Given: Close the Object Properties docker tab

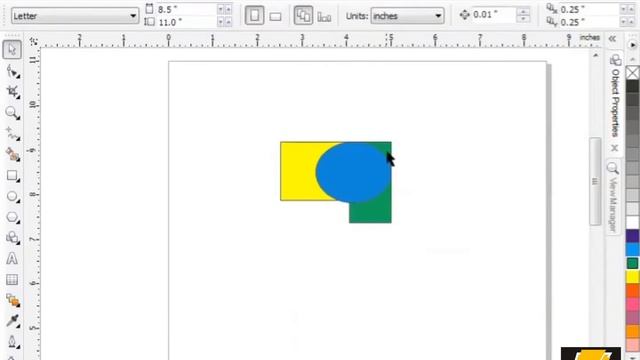Looking at the screenshot, I should [x=615, y=148].
